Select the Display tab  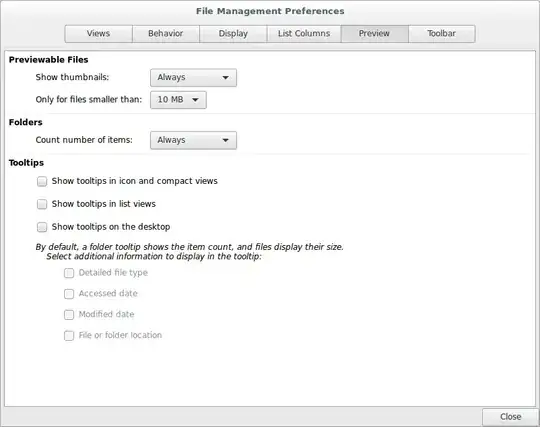[x=233, y=34]
